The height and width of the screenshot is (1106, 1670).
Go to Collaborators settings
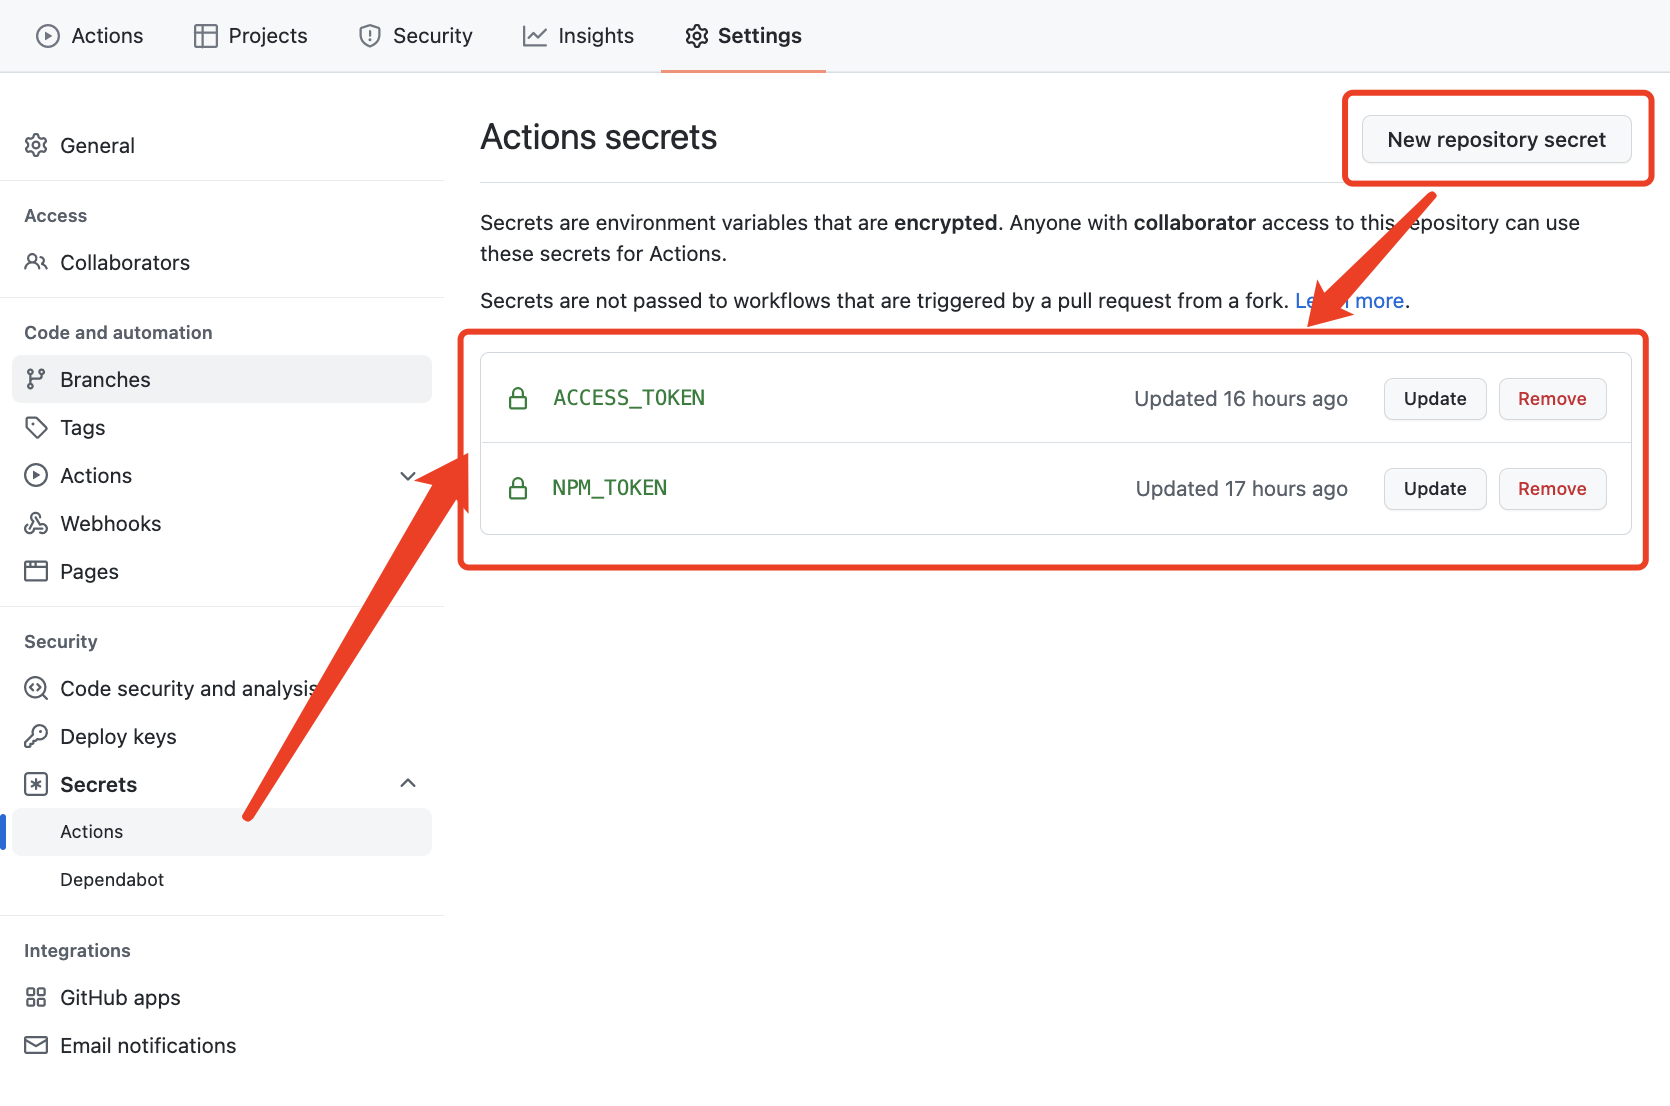(x=222, y=262)
